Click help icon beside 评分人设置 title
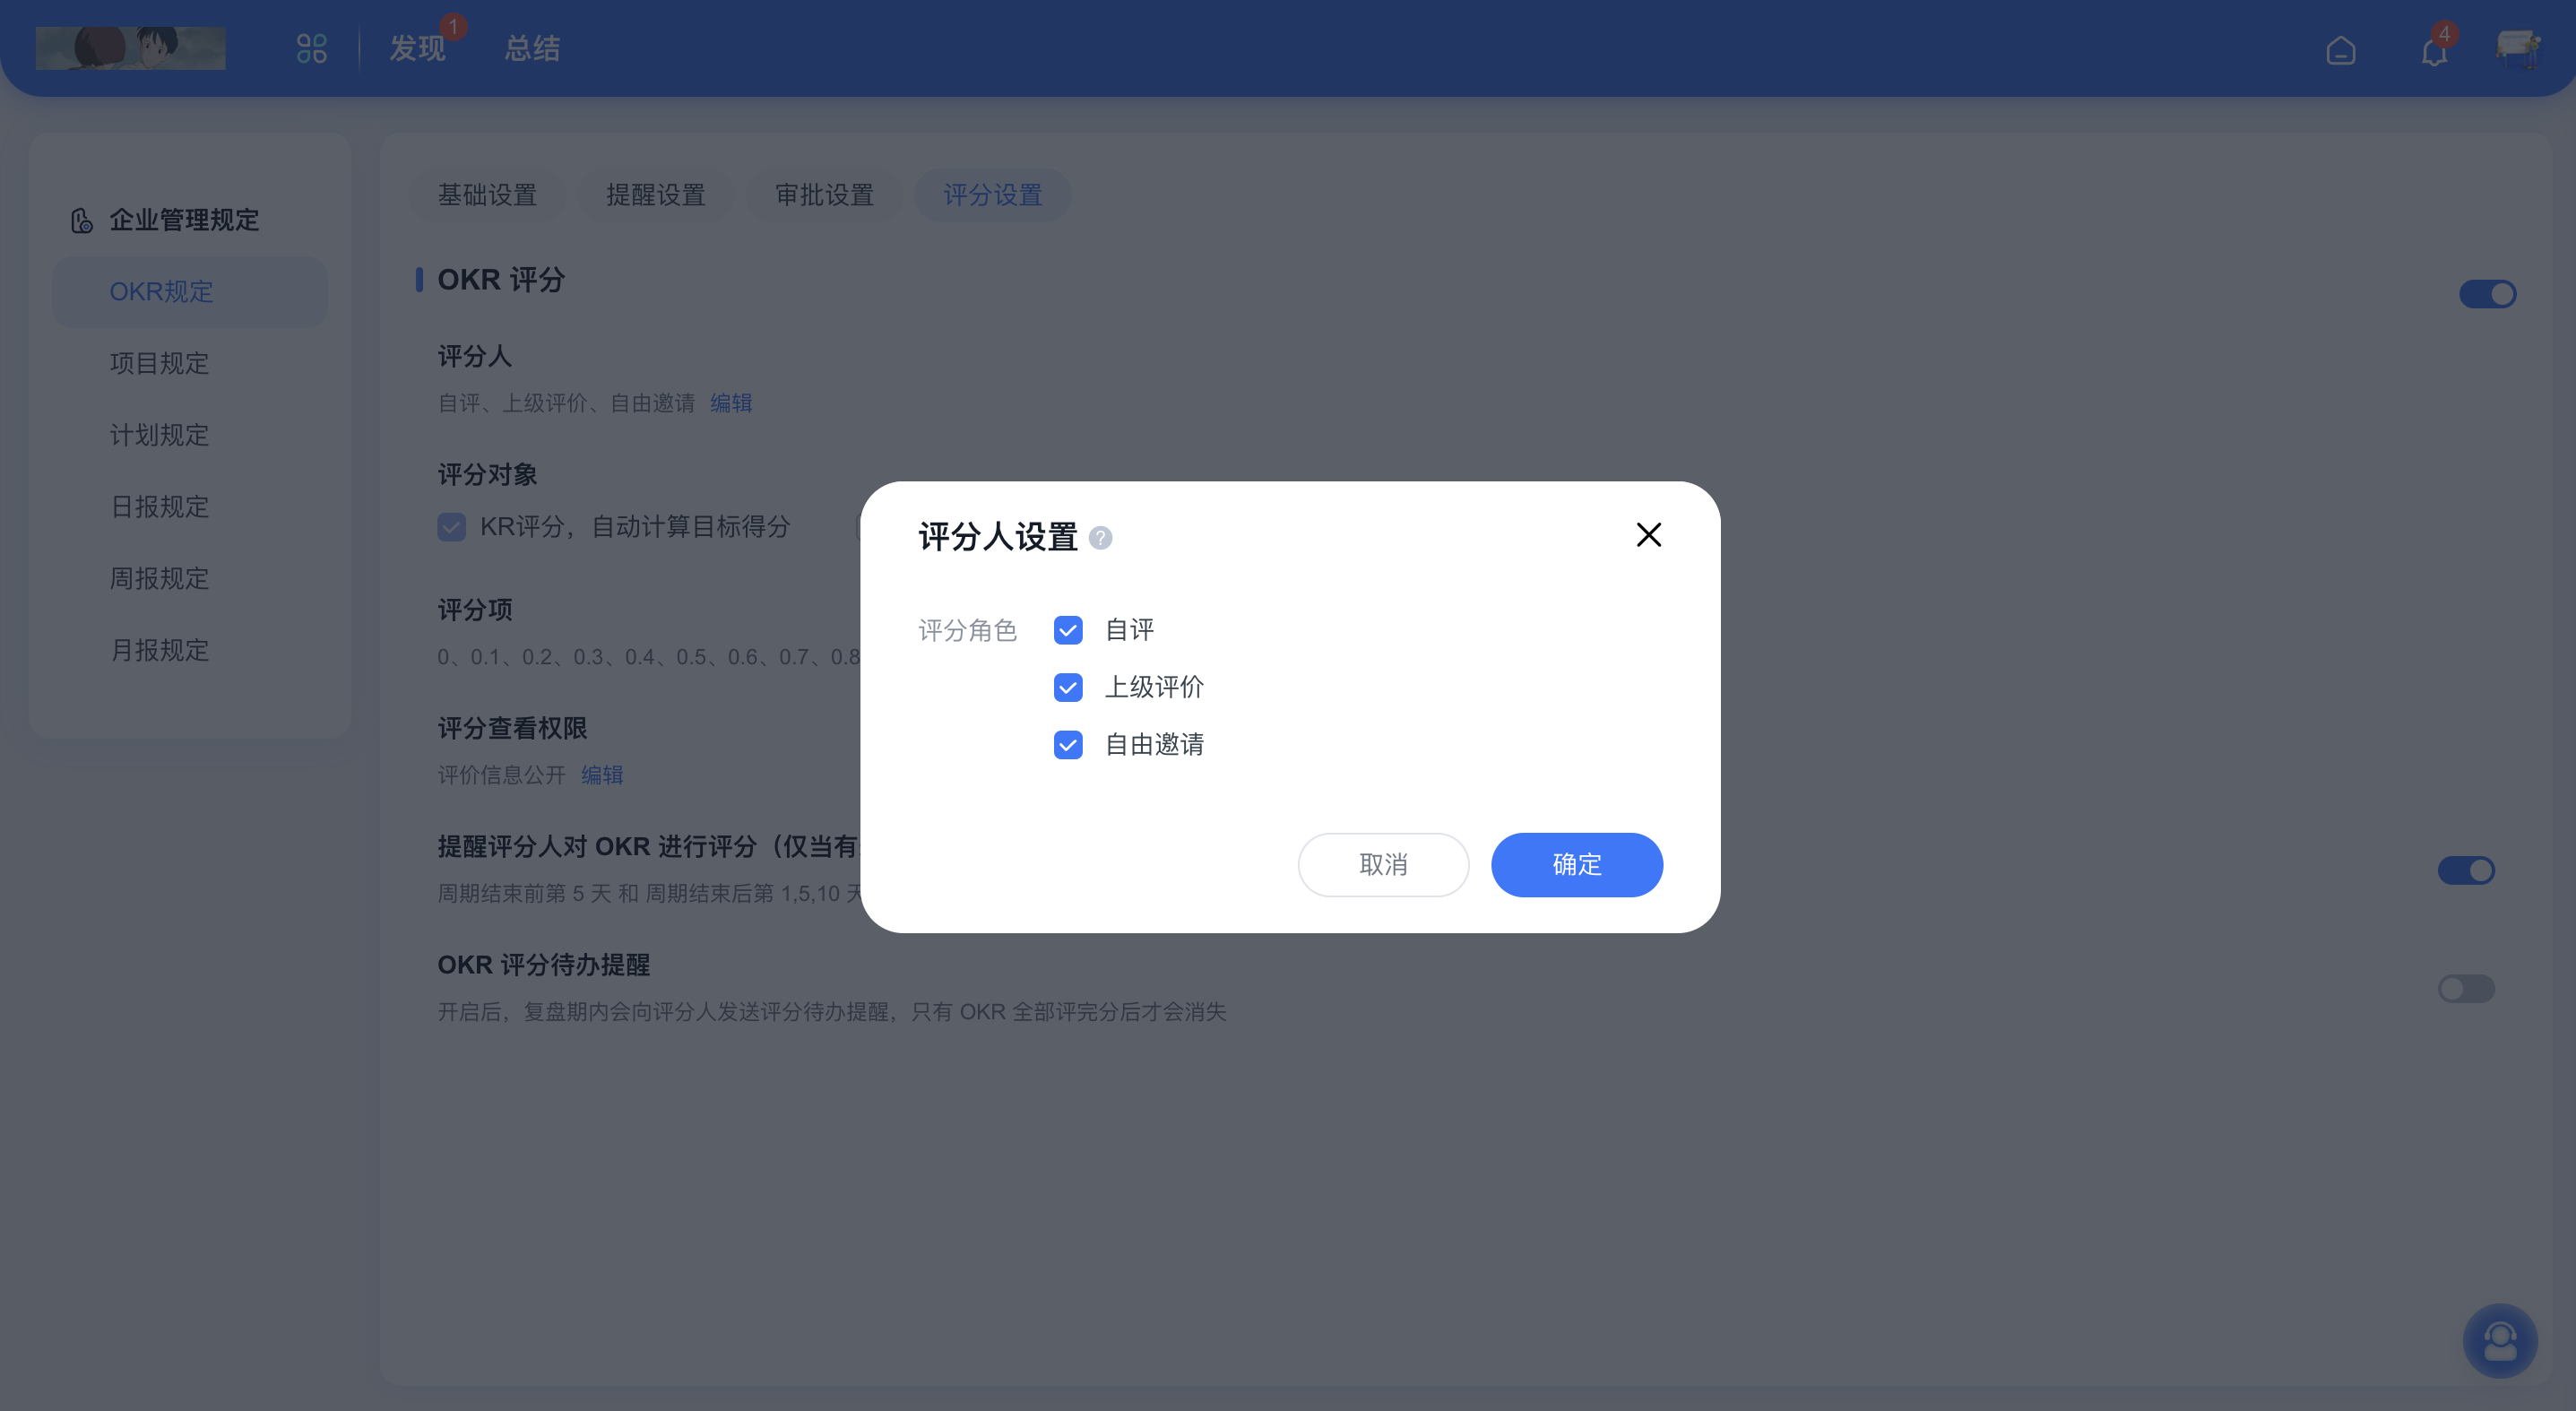 pos(1100,538)
